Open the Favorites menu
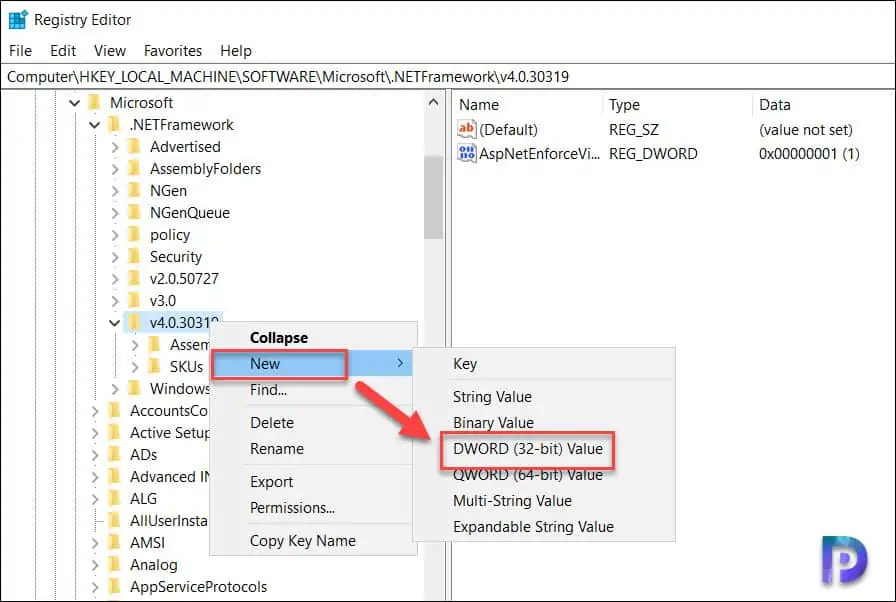The height and width of the screenshot is (602, 896). coord(173,51)
